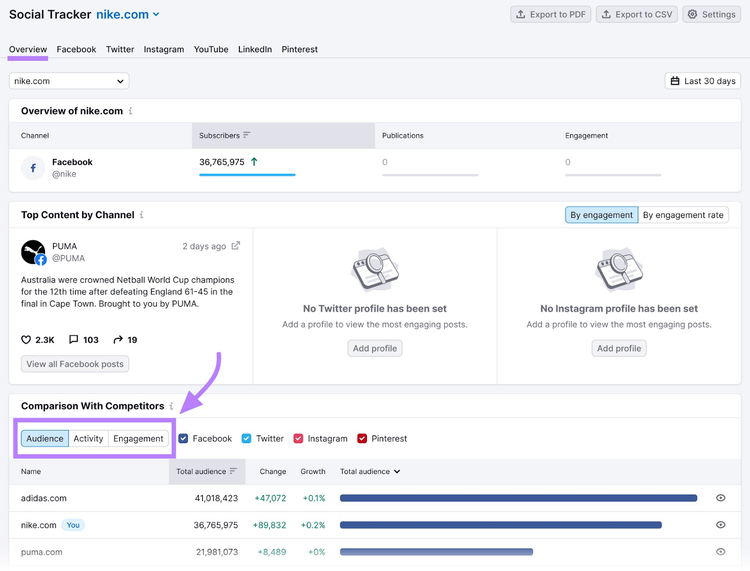750x571 pixels.
Task: Click the Facebook channel logo icon
Action: [x=33, y=168]
